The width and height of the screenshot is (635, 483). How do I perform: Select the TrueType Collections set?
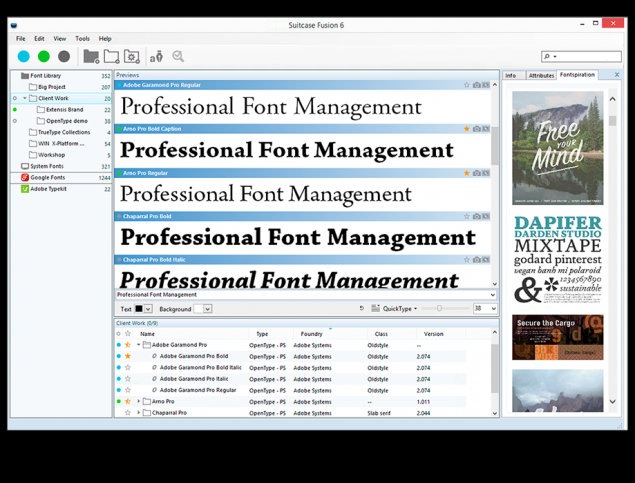tap(64, 132)
